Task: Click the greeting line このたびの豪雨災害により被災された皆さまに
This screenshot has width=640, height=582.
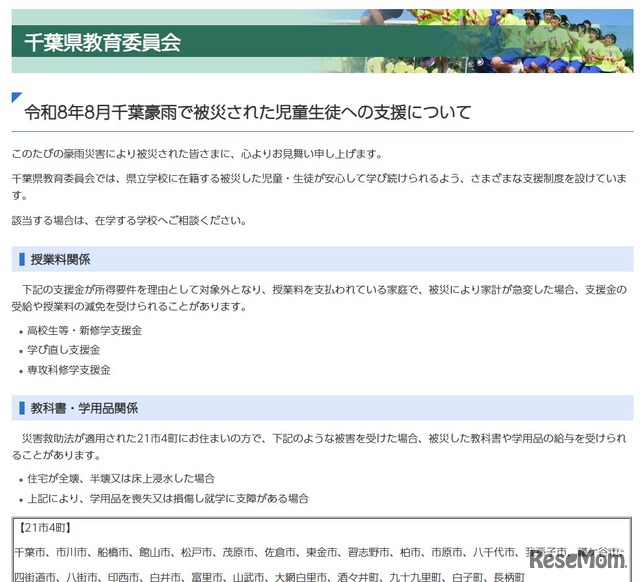Action: [x=198, y=154]
